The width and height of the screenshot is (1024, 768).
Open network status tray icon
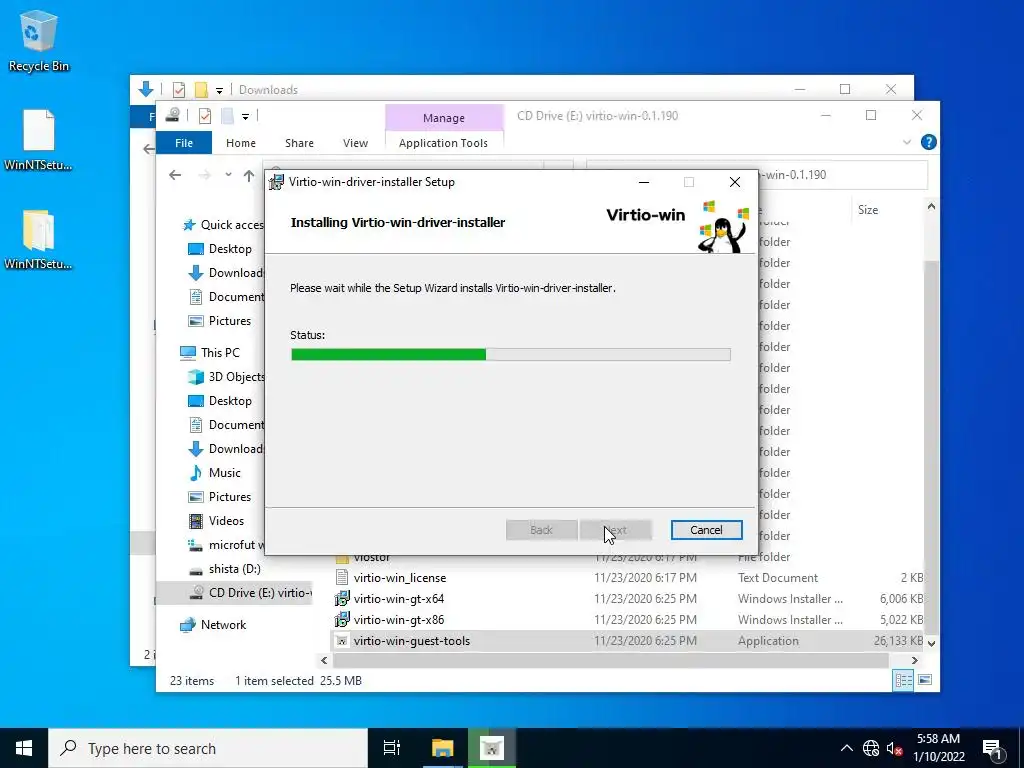tap(871, 748)
